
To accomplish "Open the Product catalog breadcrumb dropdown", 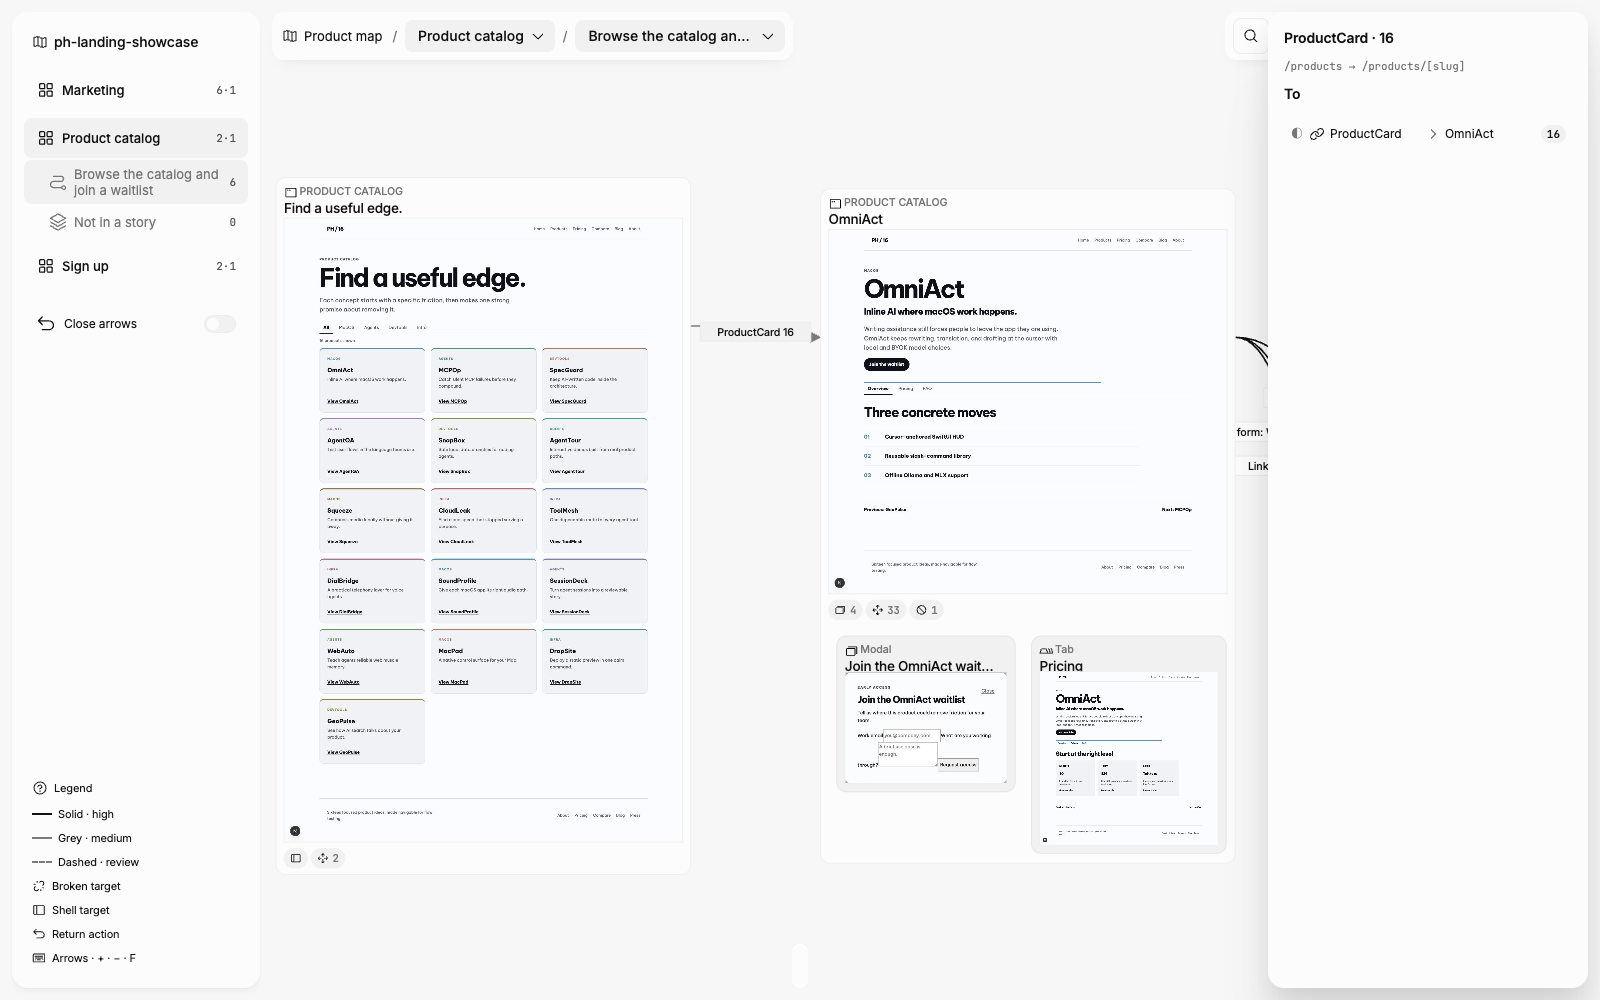I will tap(480, 36).
